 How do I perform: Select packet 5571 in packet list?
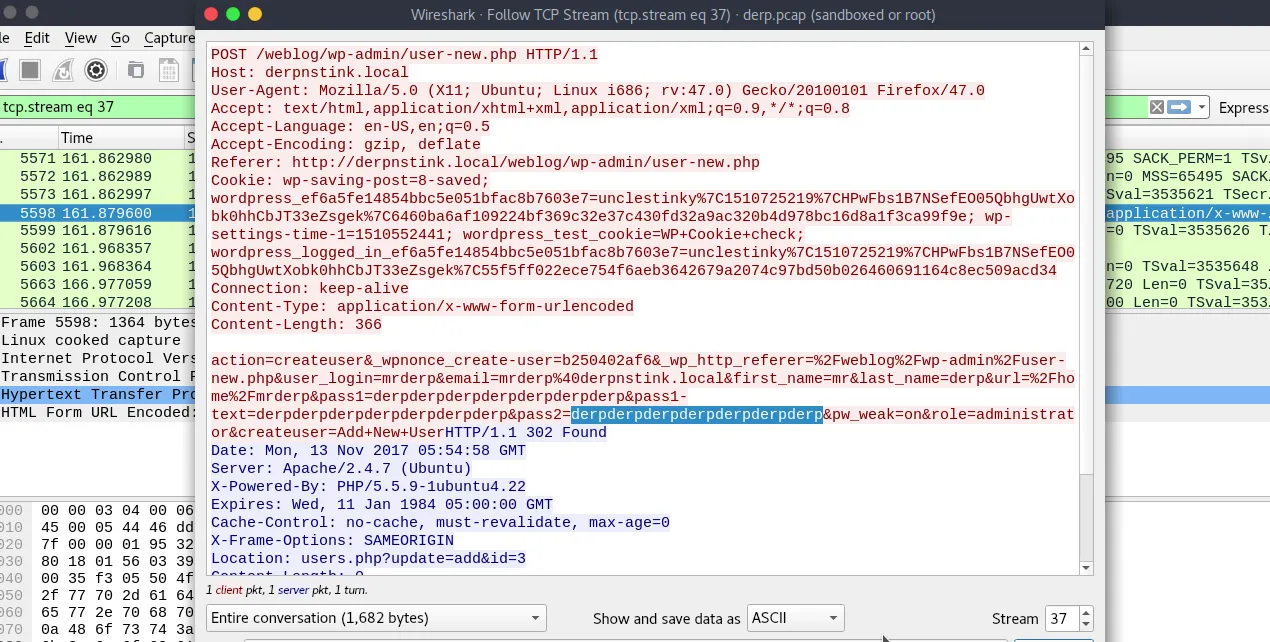(x=98, y=159)
